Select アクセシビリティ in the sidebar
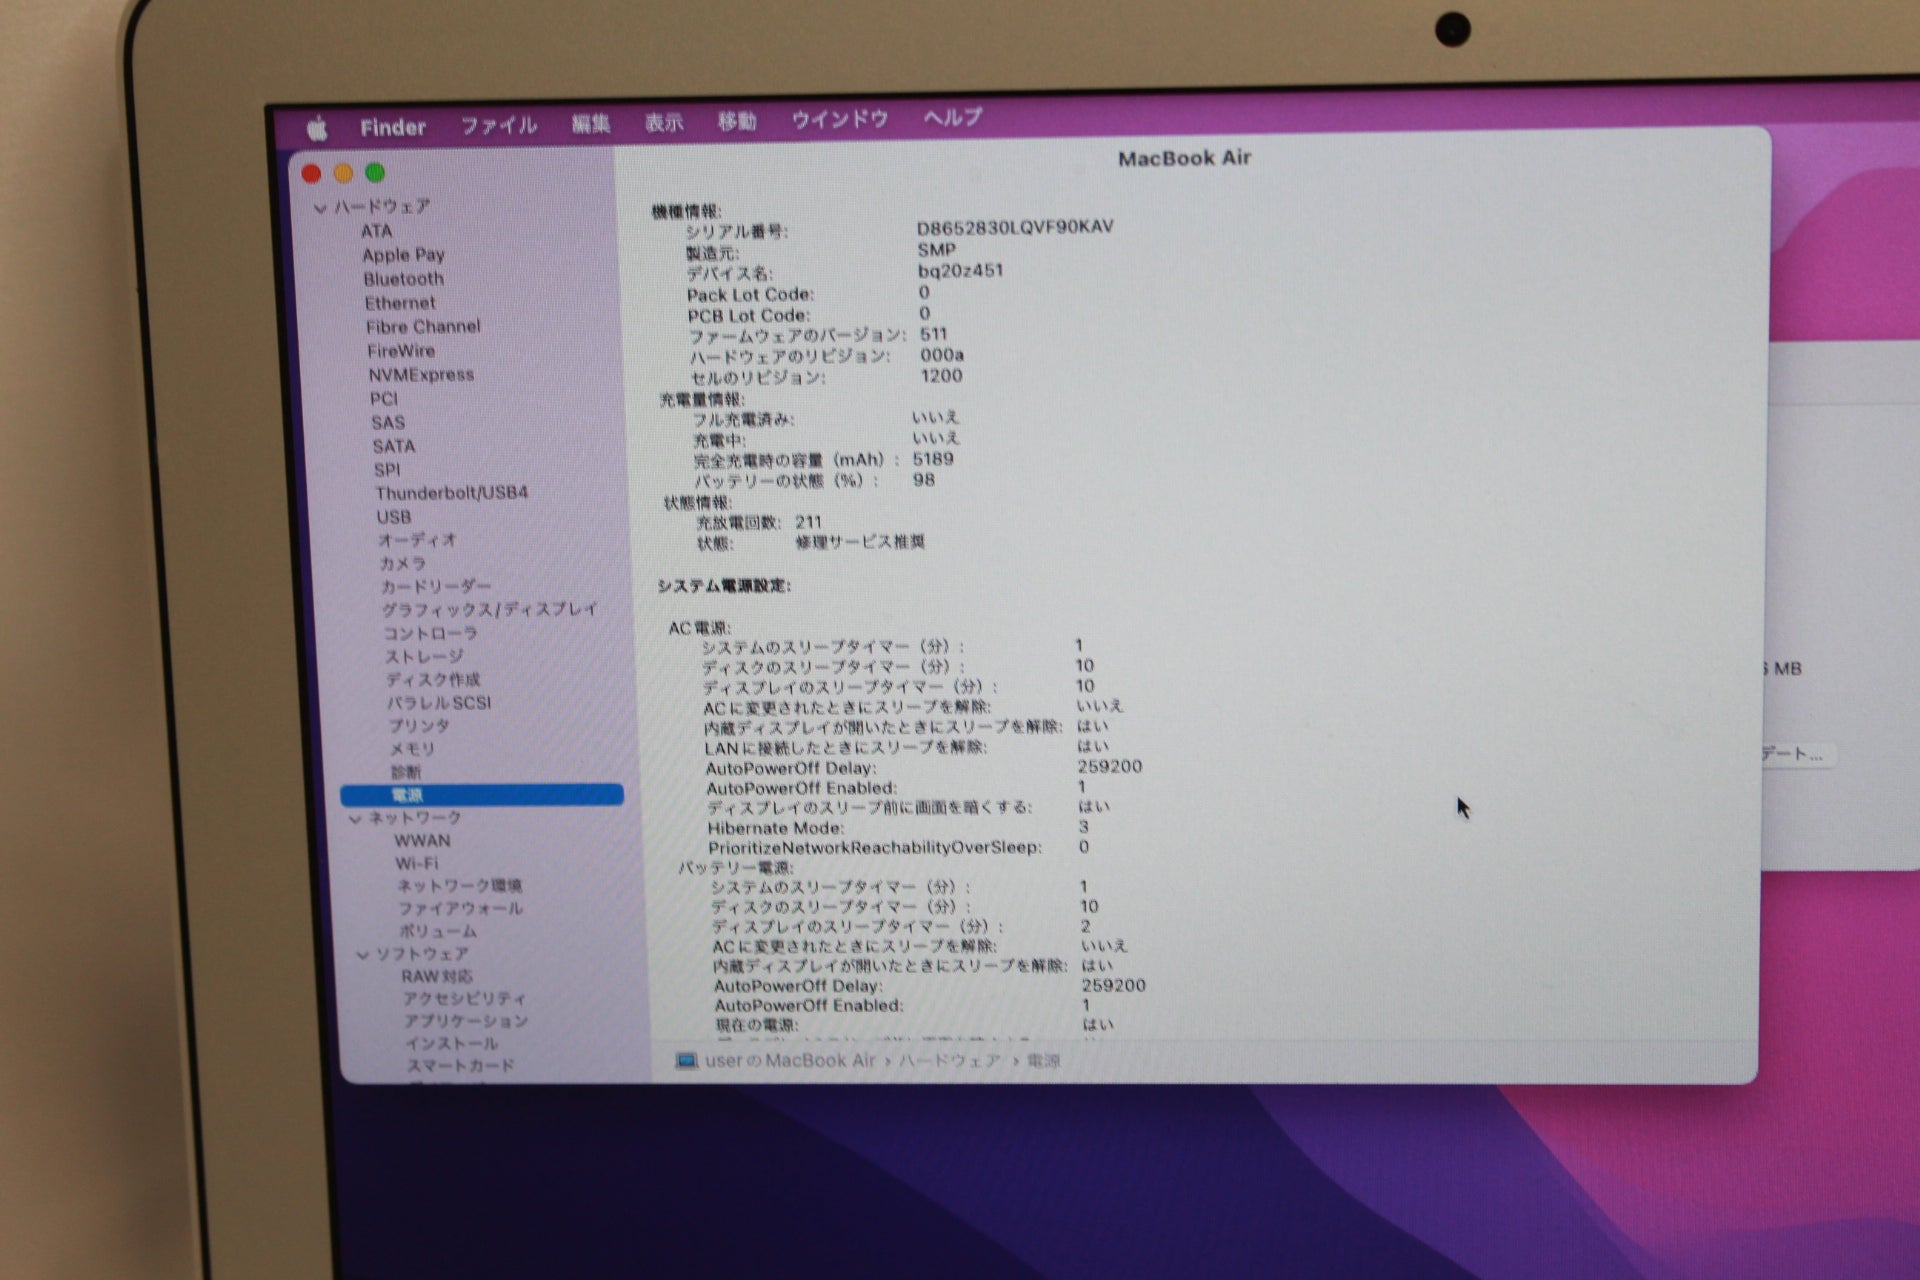The image size is (1920, 1280). click(x=464, y=999)
